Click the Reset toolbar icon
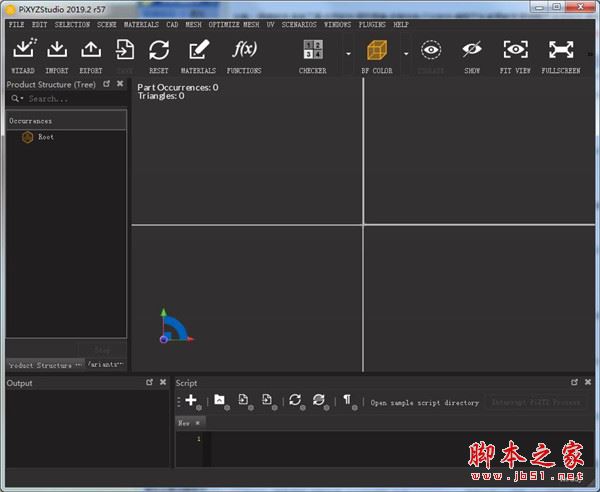This screenshot has height=492, width=600. (159, 50)
